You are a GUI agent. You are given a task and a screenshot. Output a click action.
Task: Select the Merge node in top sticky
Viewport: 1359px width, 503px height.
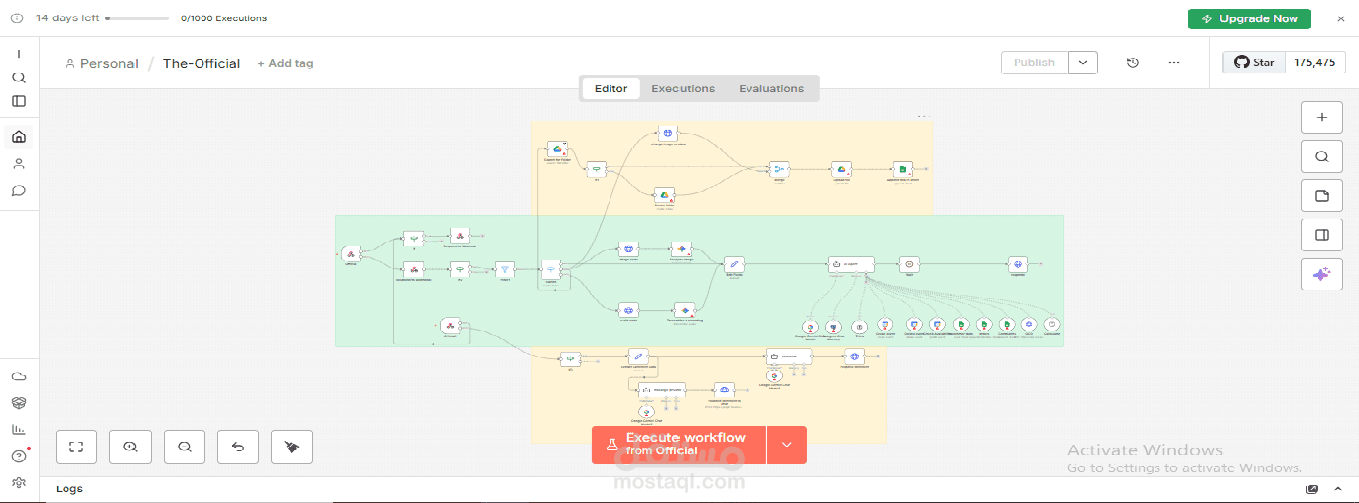[x=779, y=170]
